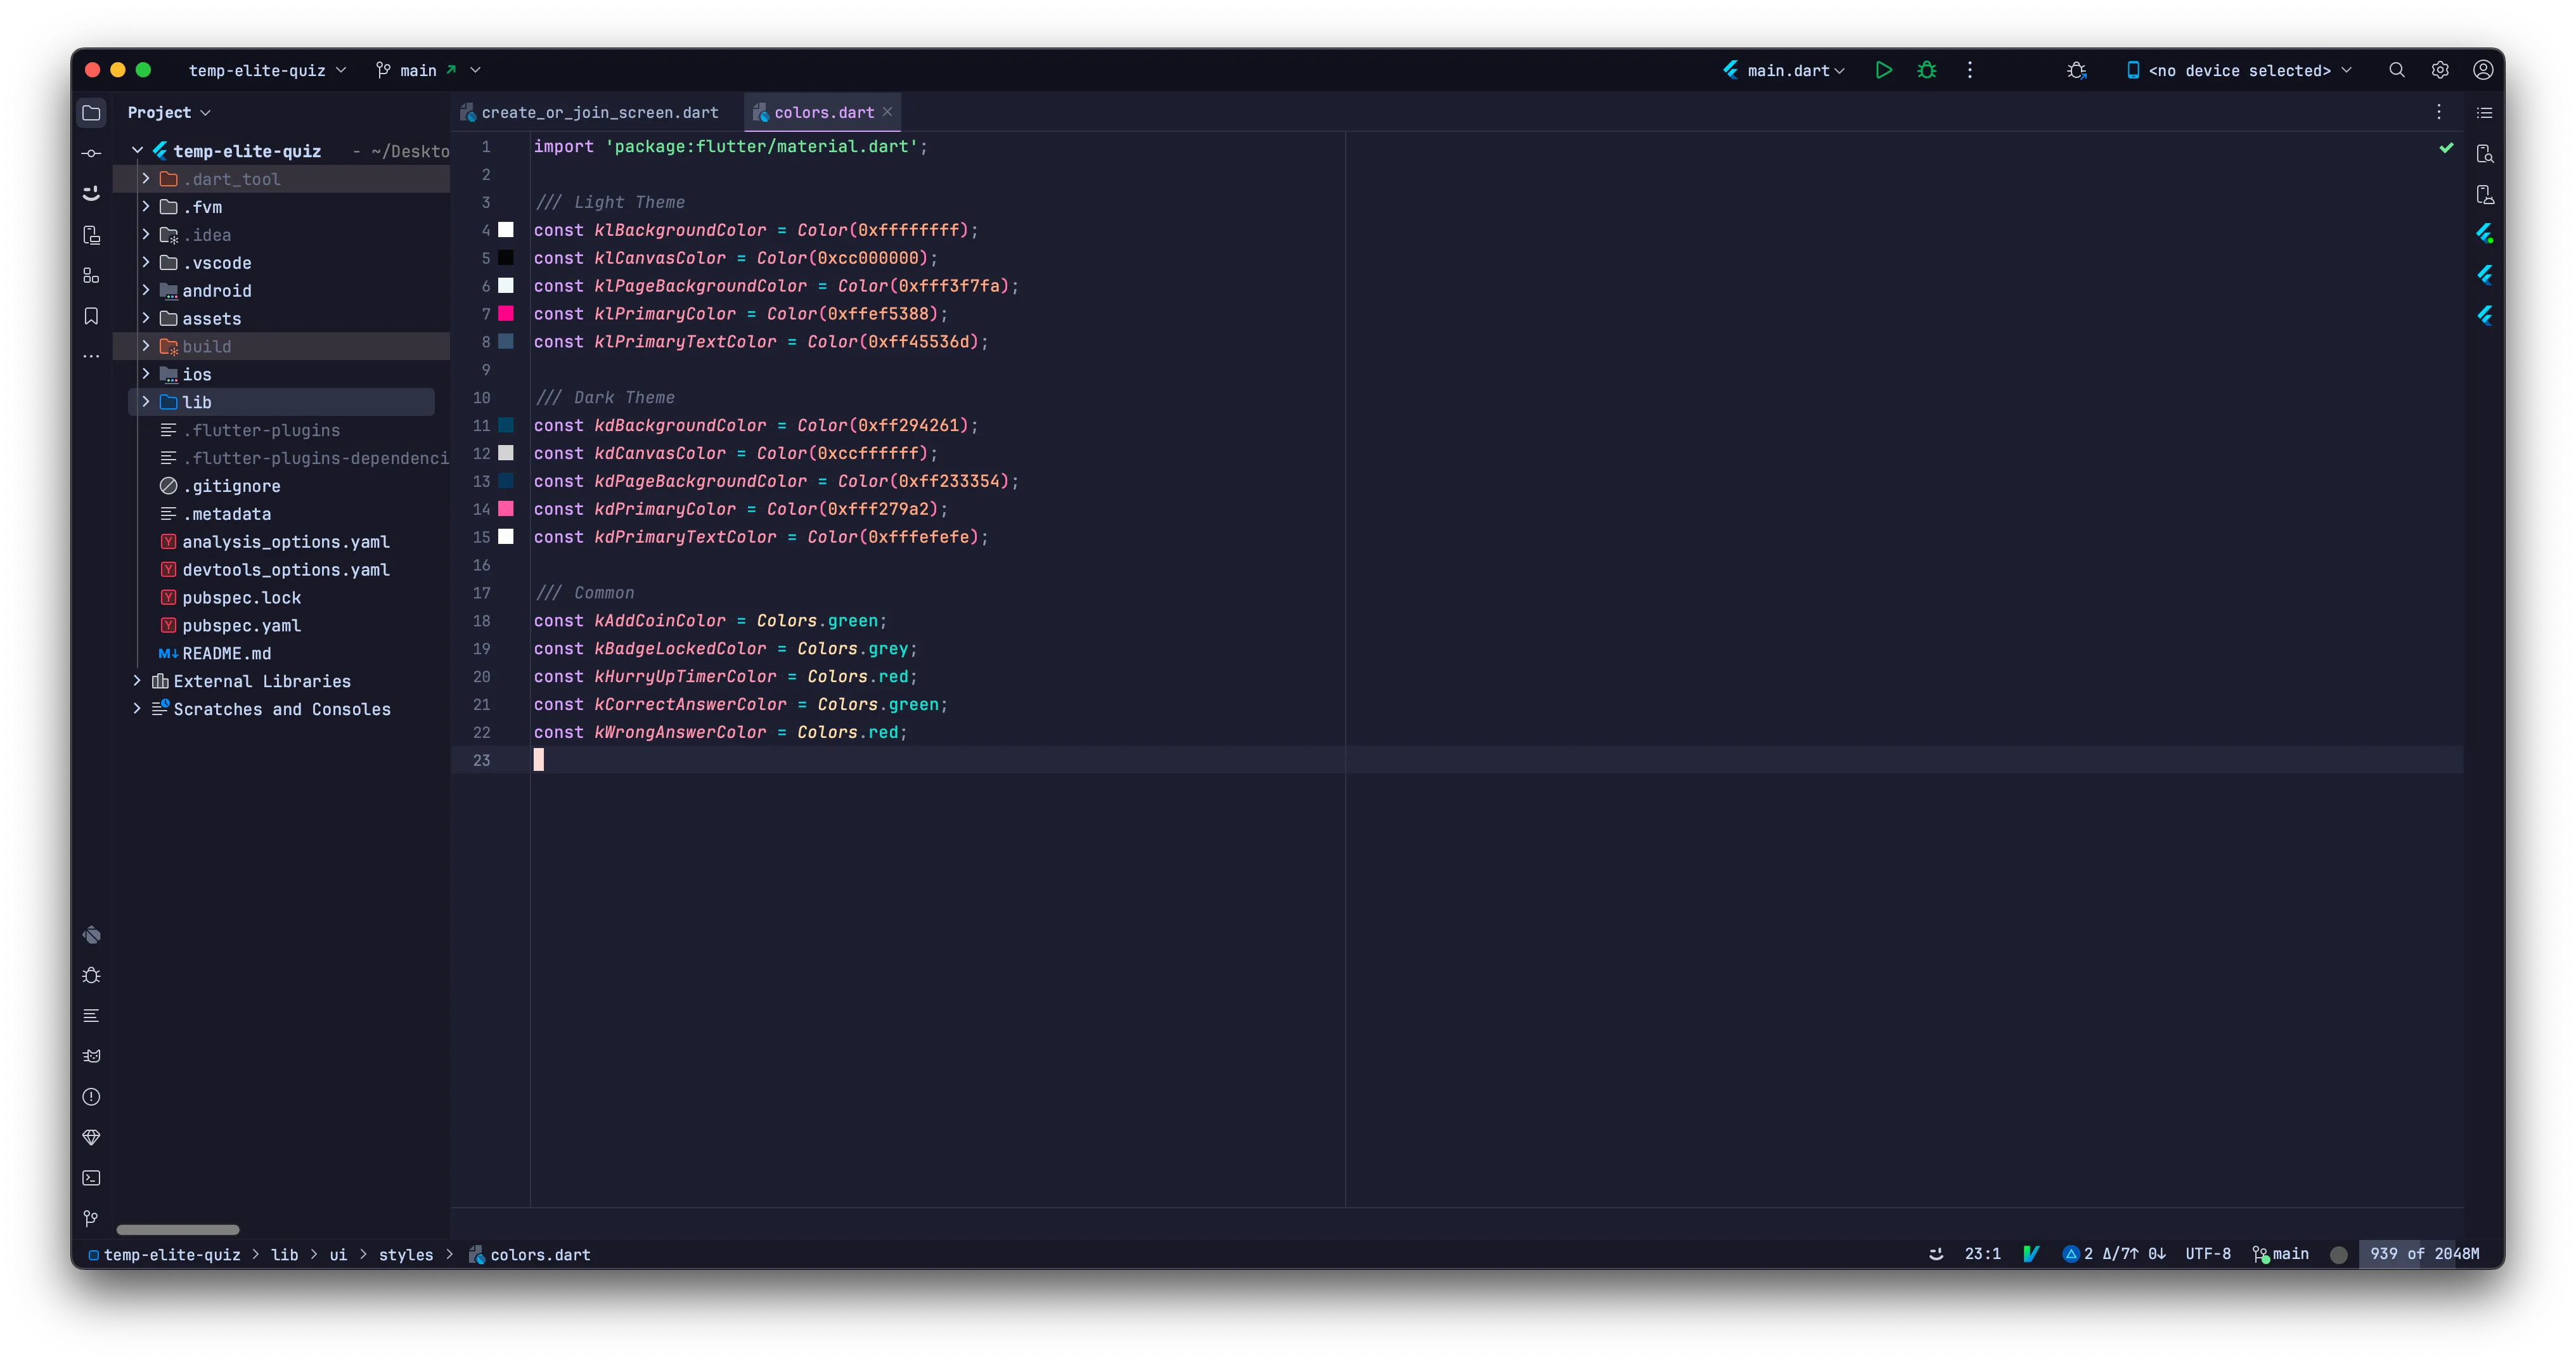
Task: Click the Debug bug icon in toolbar
Action: (x=1926, y=70)
